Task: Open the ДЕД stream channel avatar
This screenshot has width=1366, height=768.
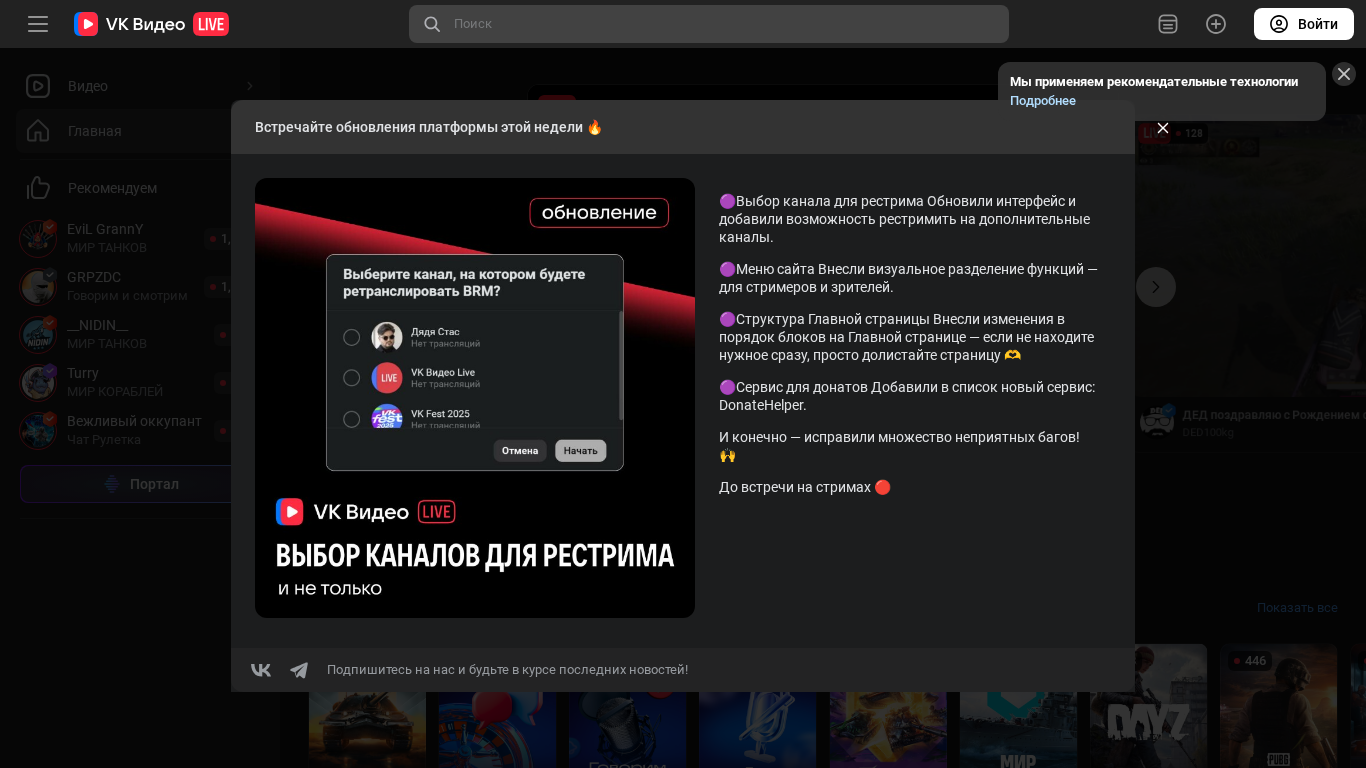Action: [x=1157, y=421]
